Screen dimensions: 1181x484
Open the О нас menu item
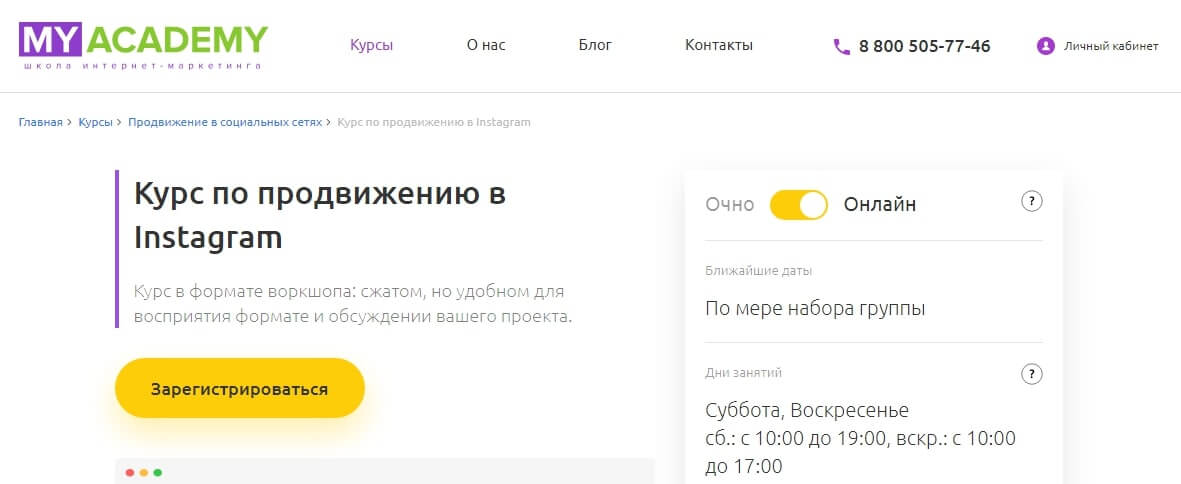click(486, 45)
